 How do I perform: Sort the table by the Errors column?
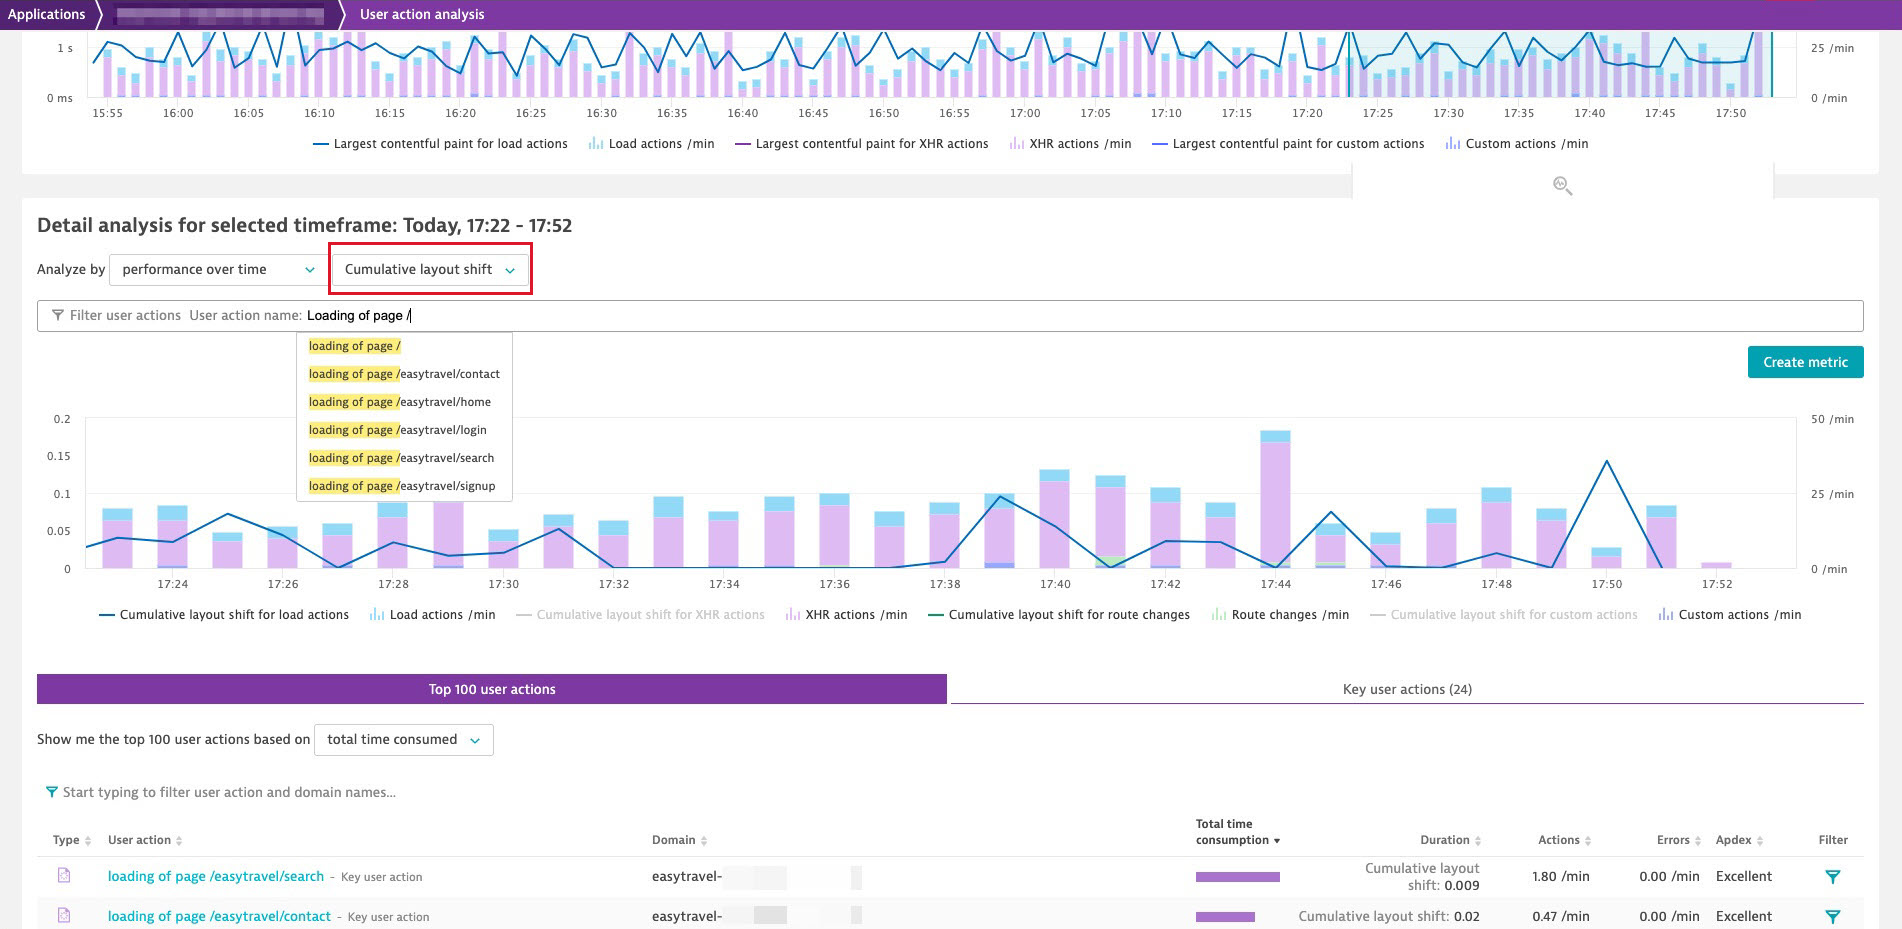tap(1679, 840)
